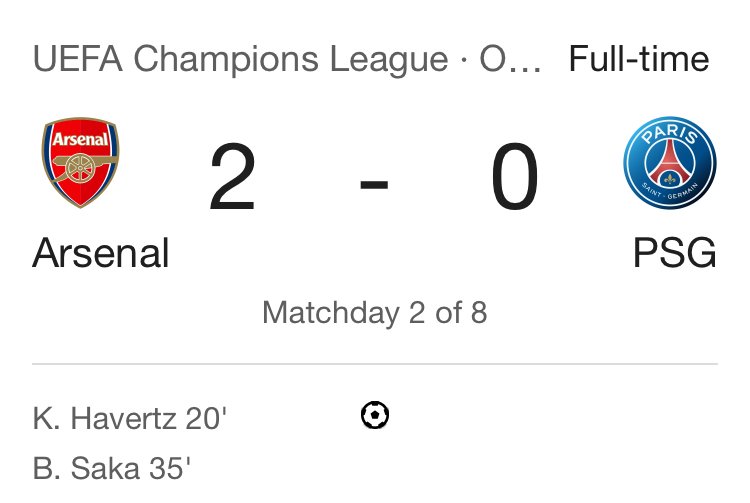The width and height of the screenshot is (750, 503).
Task: Click the horizontal divider above scorers
Action: 375,364
